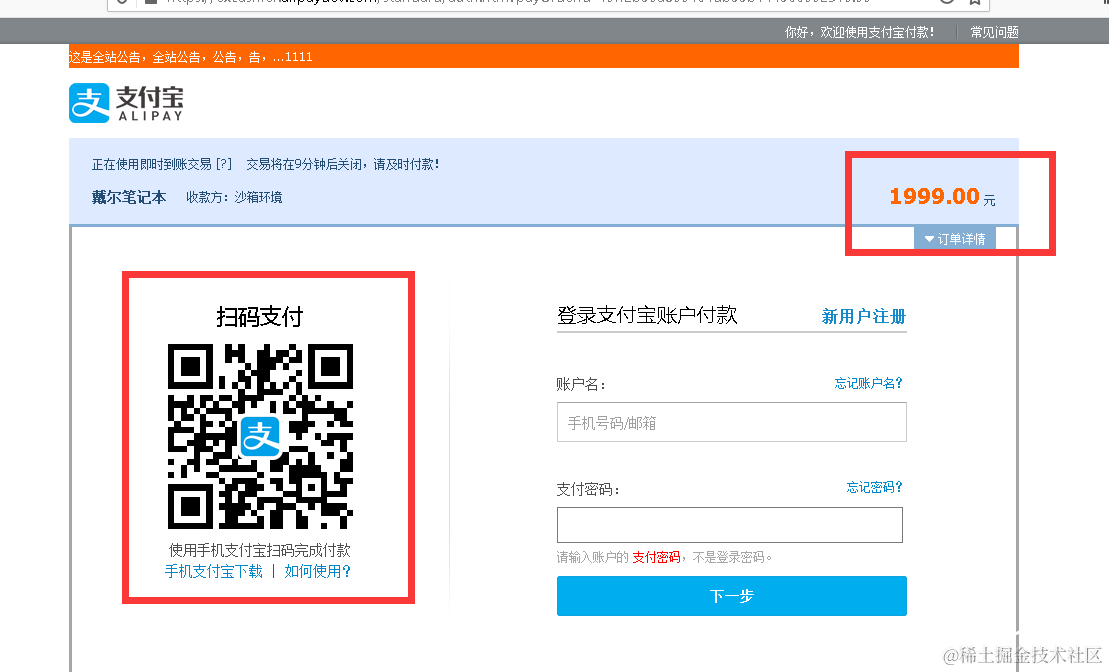Click the 收款方: 沙箱环境 text
Screen dimensions: 1109x672
pos(234,197)
